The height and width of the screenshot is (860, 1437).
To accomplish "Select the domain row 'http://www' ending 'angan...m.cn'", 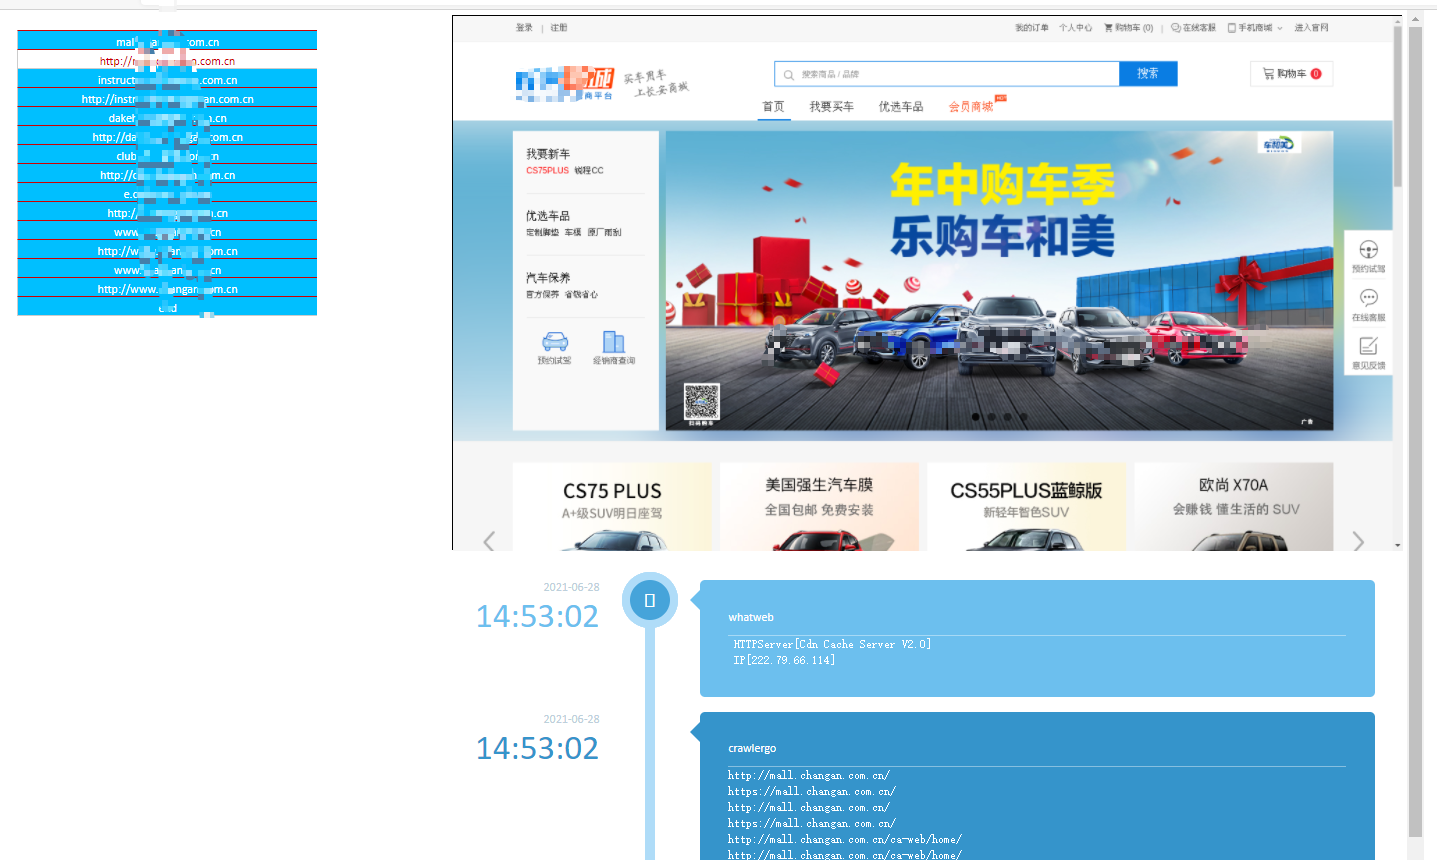I will tap(167, 289).
